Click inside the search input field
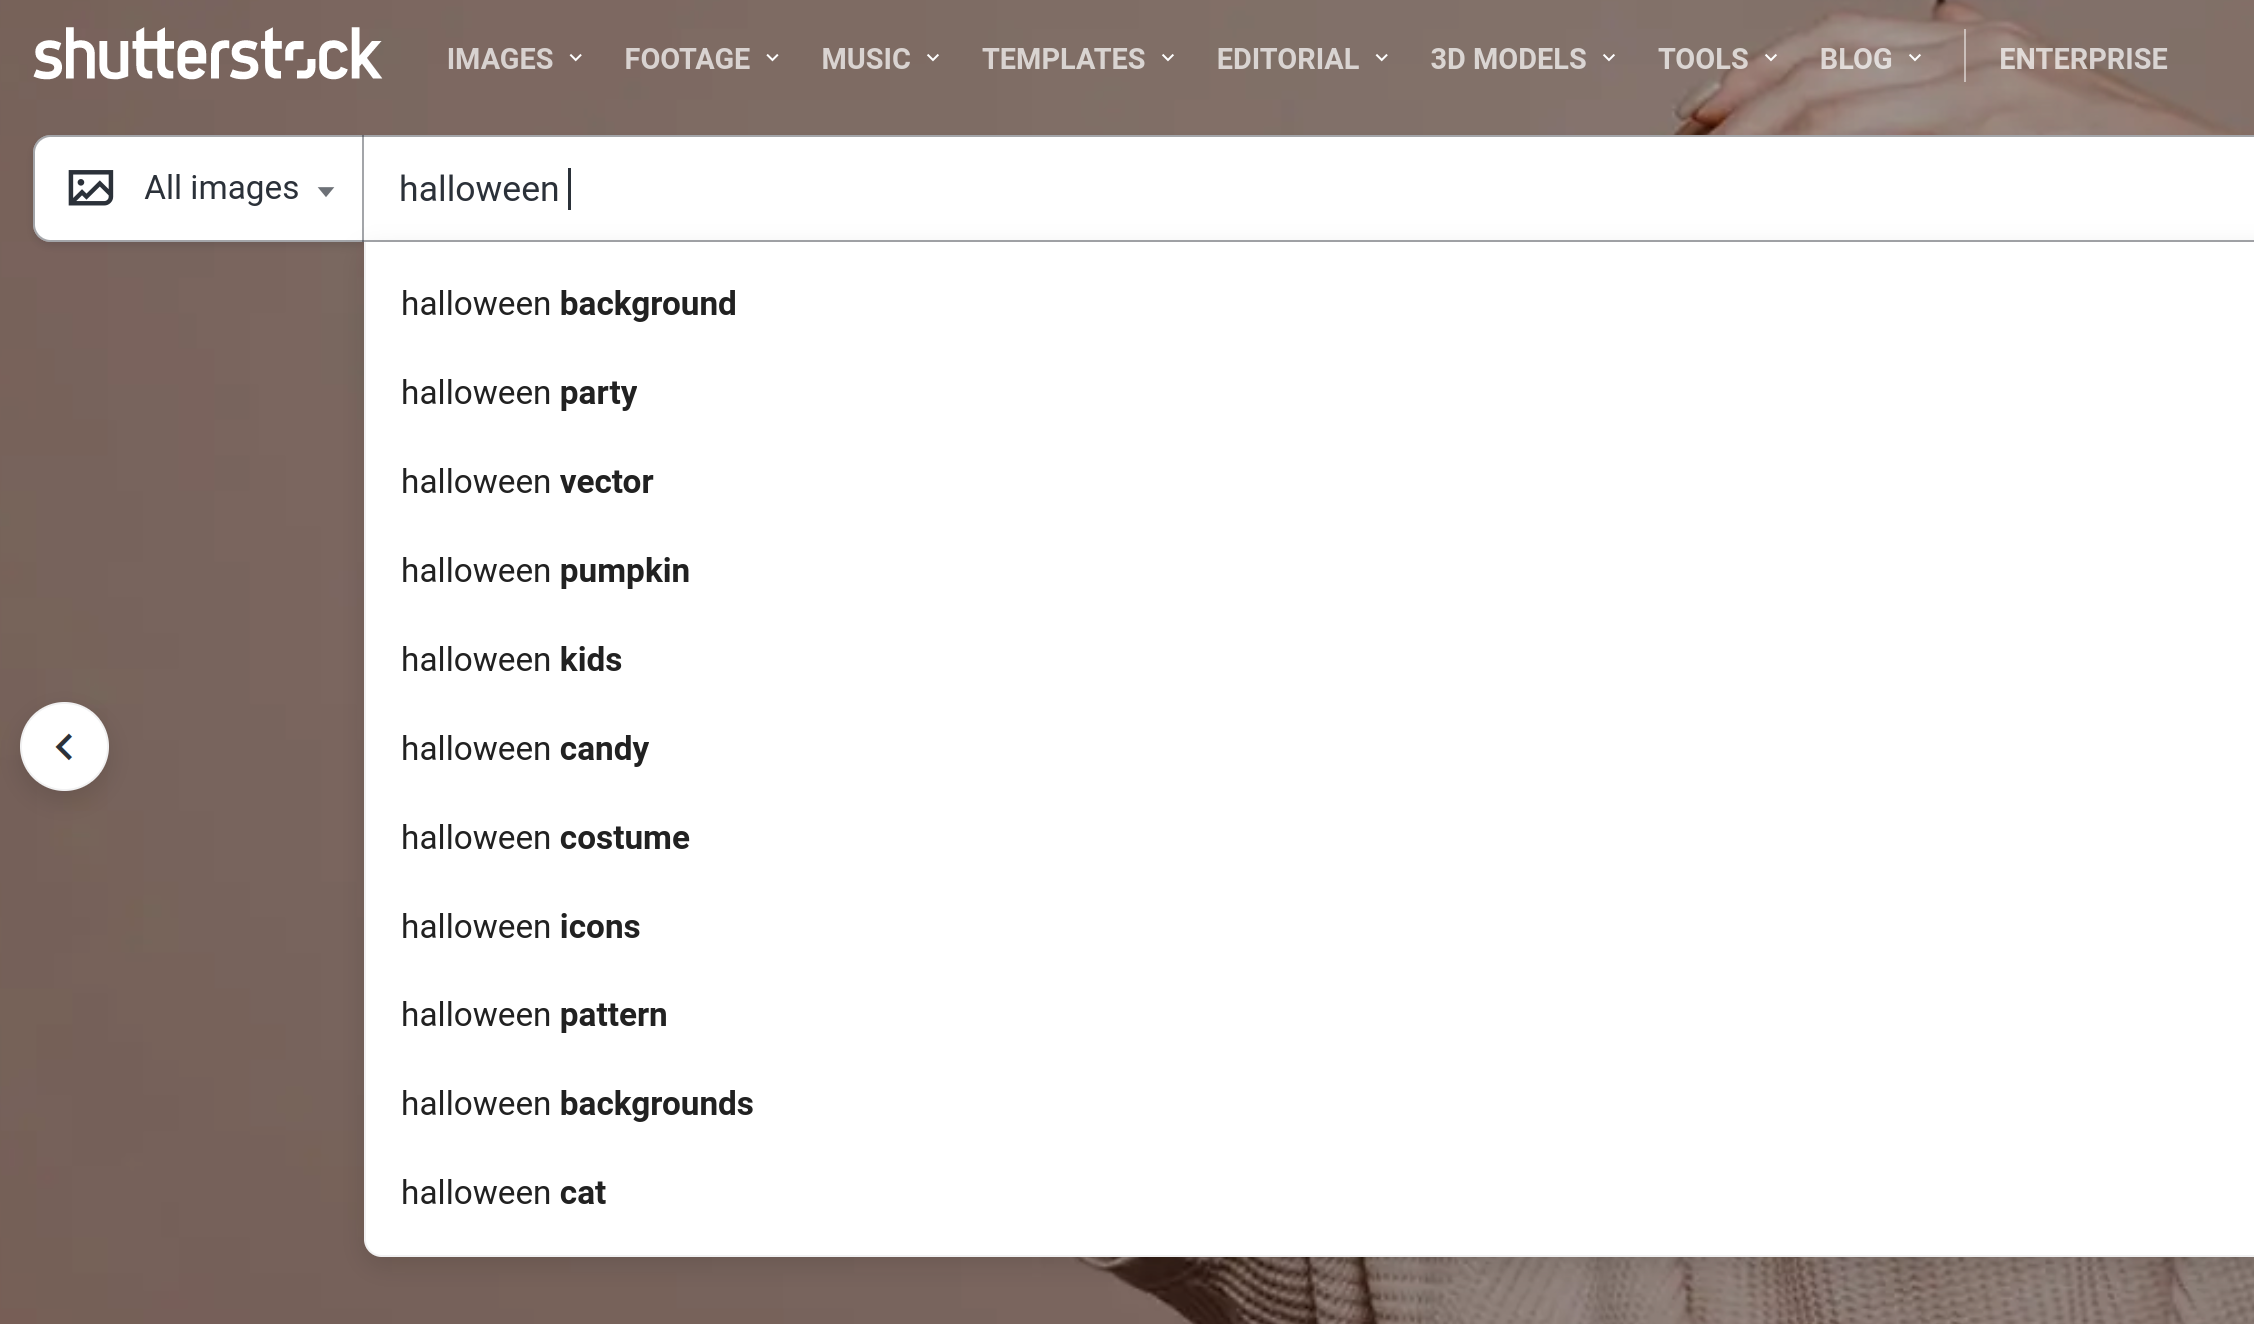This screenshot has height=1324, width=2254. [900, 188]
